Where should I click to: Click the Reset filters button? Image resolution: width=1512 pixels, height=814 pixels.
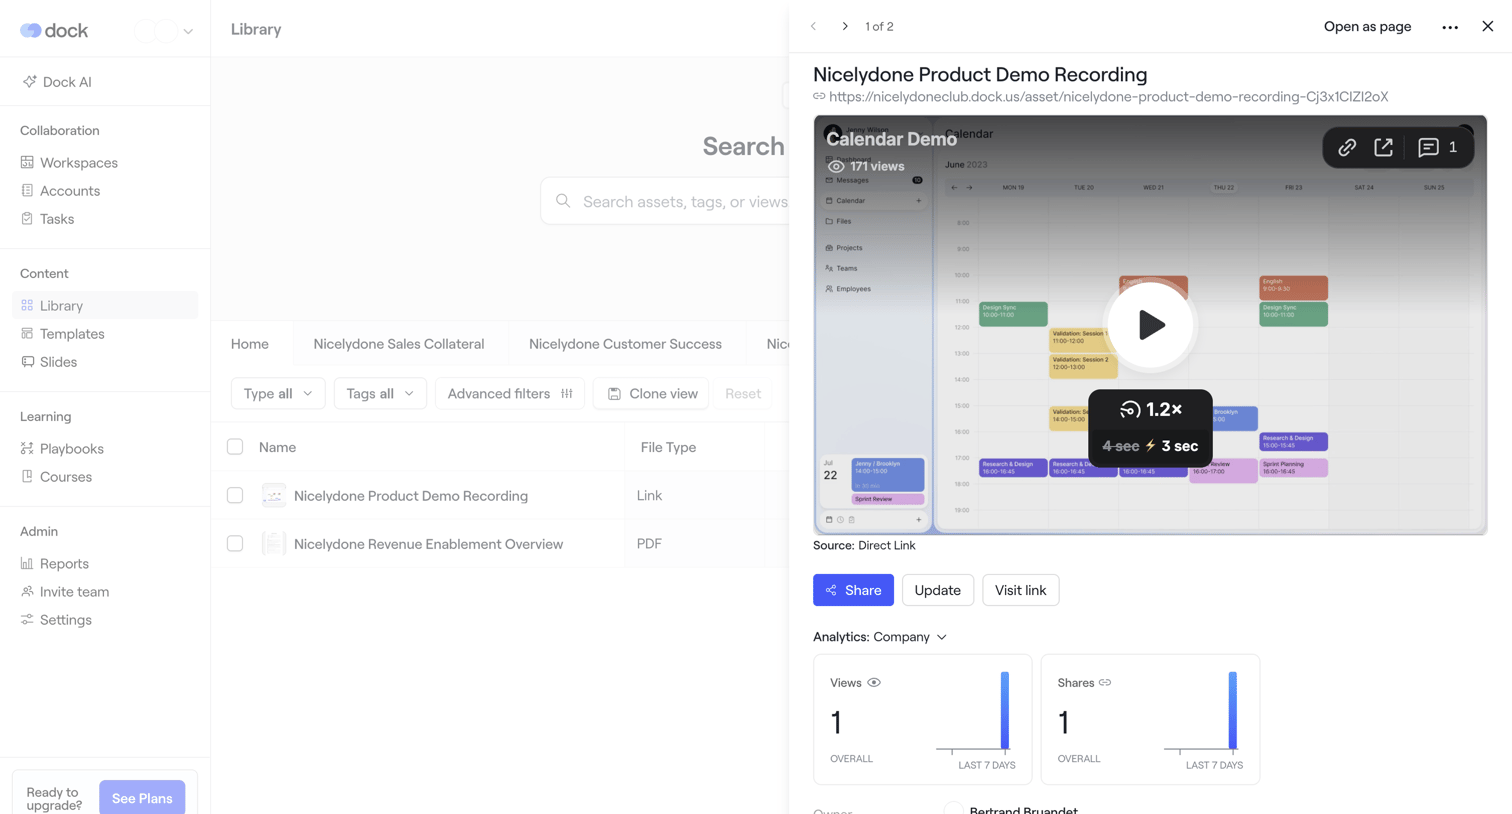[743, 394]
